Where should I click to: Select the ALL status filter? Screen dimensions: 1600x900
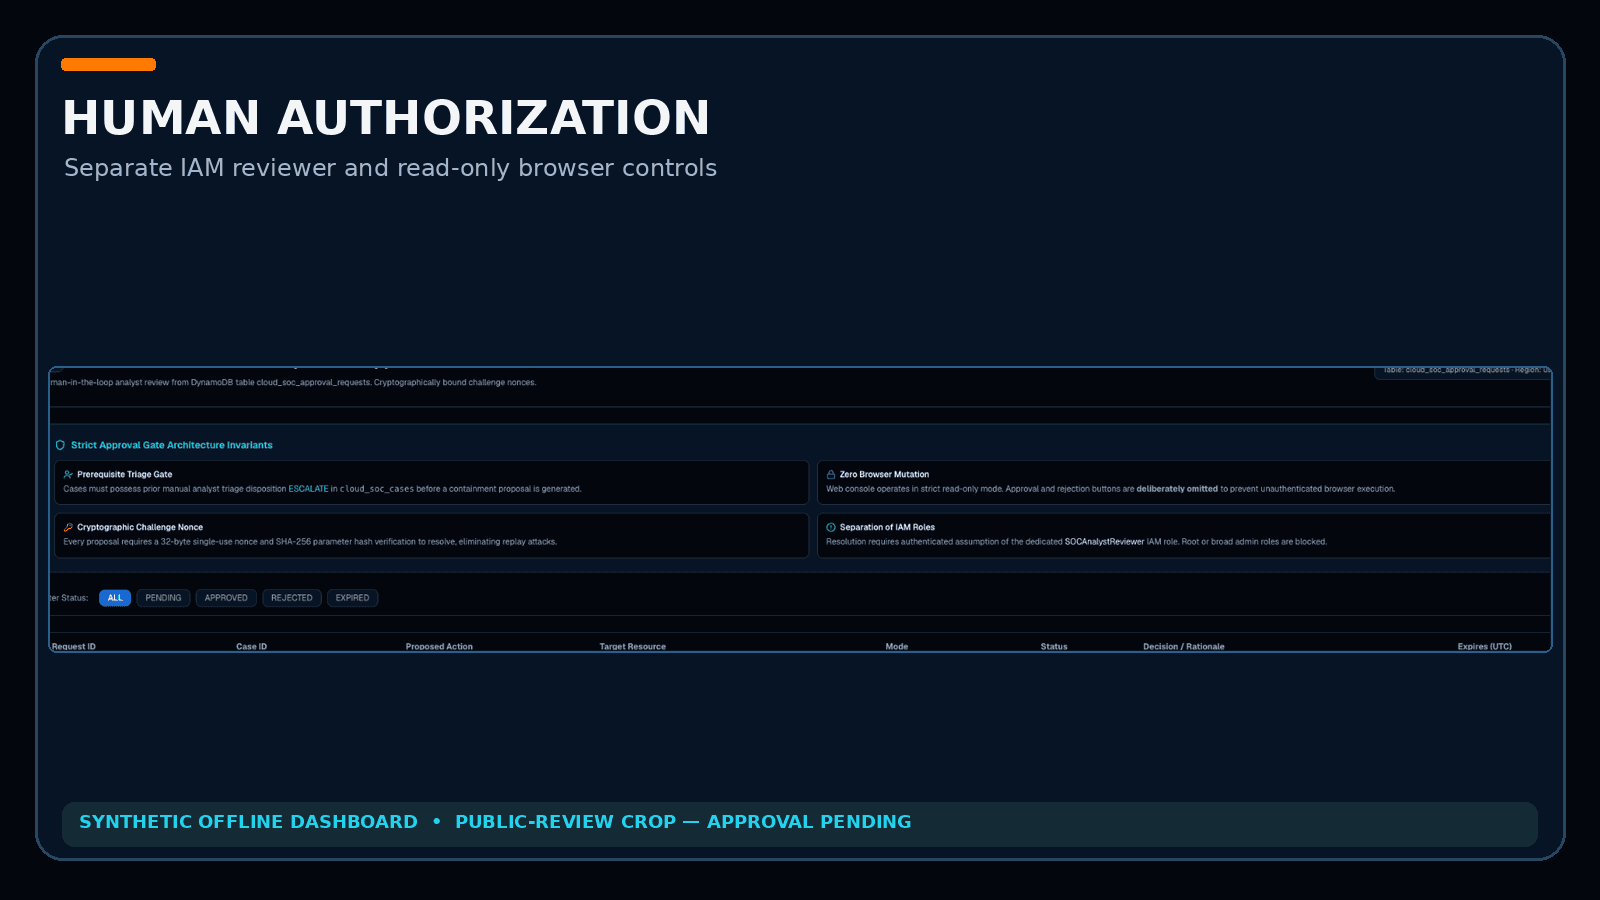115,598
